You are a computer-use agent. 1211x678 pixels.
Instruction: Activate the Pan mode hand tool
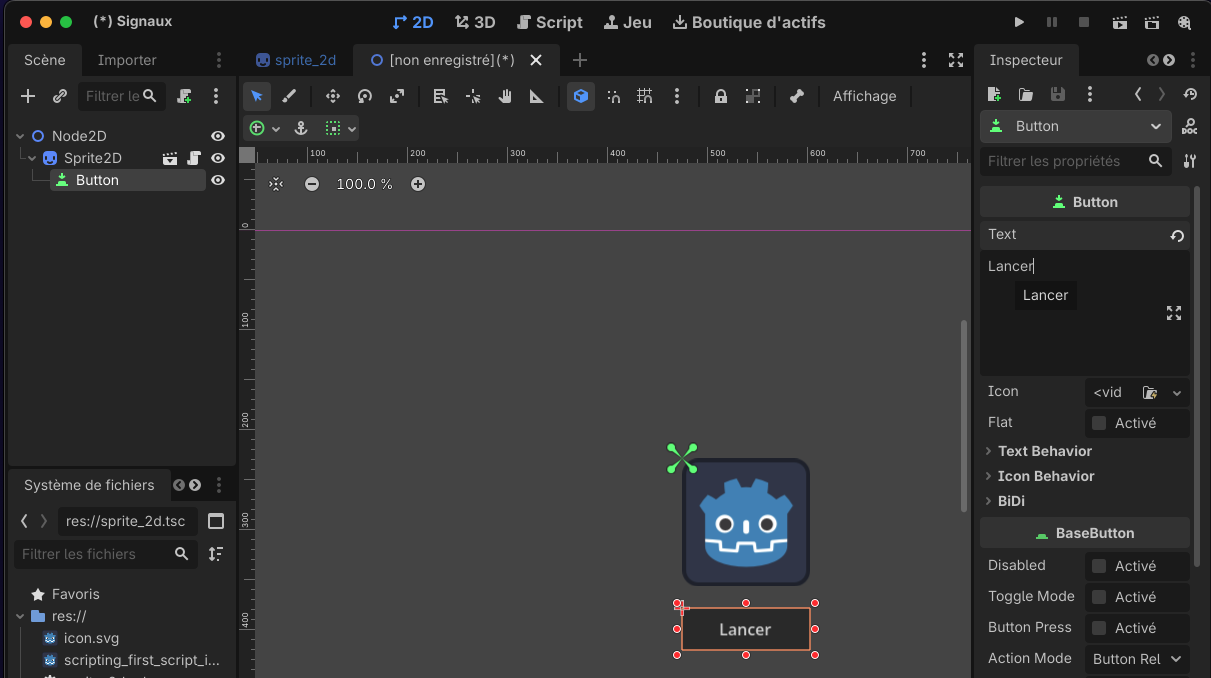pyautogui.click(x=505, y=96)
